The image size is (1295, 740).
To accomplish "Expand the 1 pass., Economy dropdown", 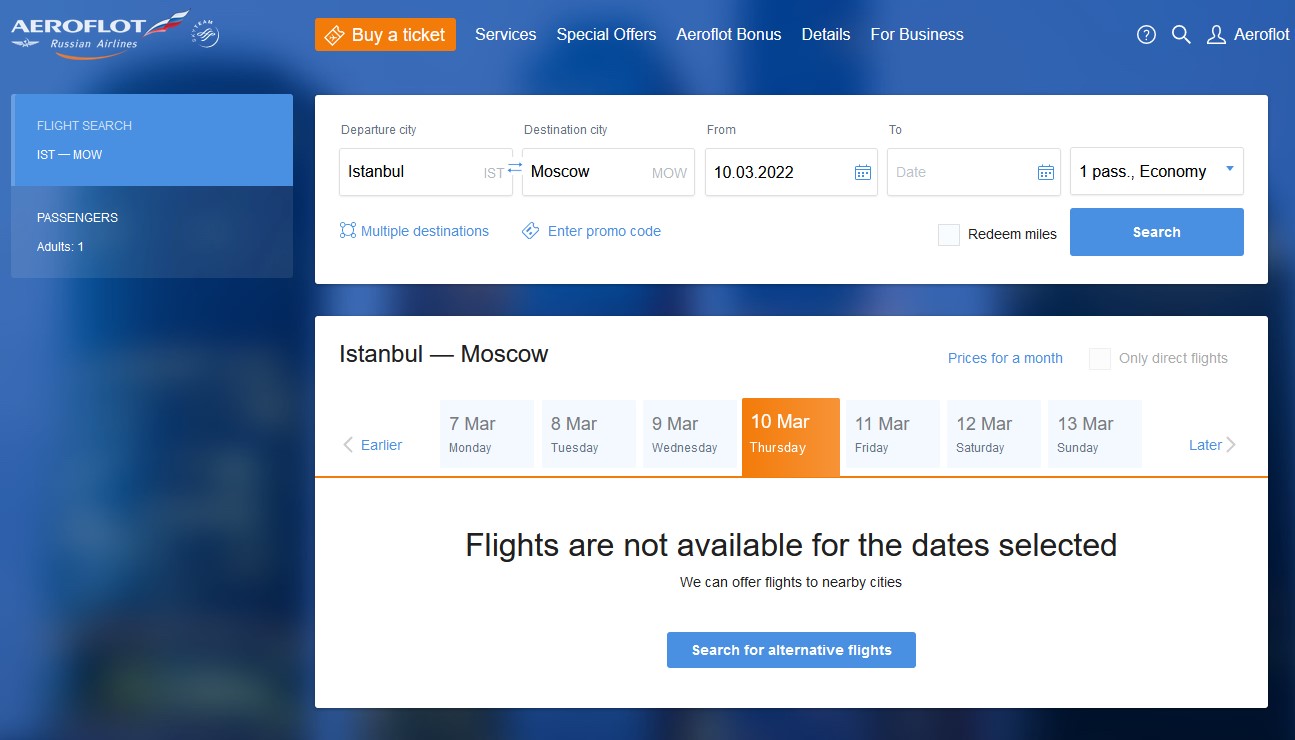I will pos(1157,171).
